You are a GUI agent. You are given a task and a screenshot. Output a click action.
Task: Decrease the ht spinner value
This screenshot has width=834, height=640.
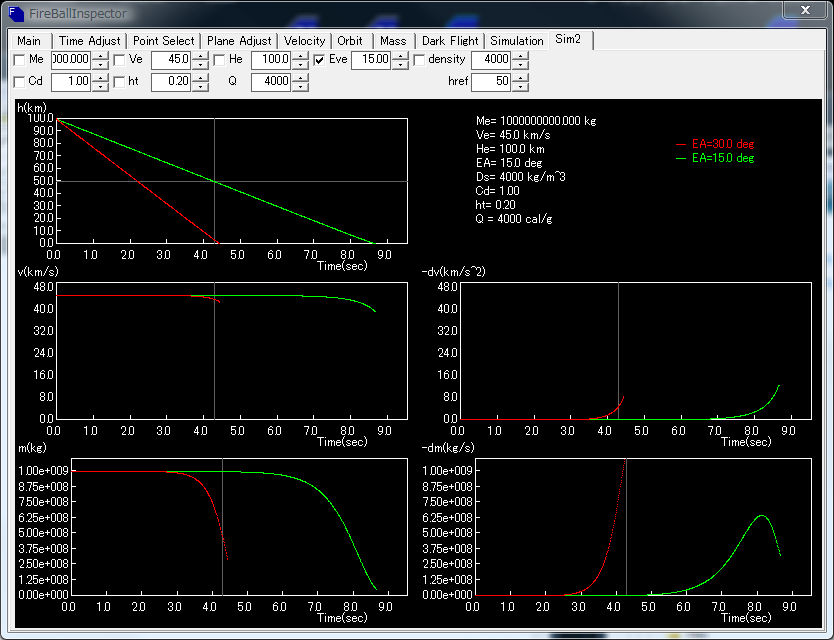200,87
